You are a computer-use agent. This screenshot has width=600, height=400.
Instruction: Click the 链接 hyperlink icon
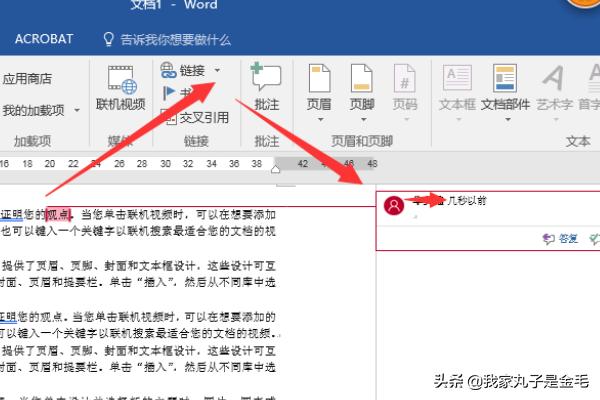[x=168, y=70]
